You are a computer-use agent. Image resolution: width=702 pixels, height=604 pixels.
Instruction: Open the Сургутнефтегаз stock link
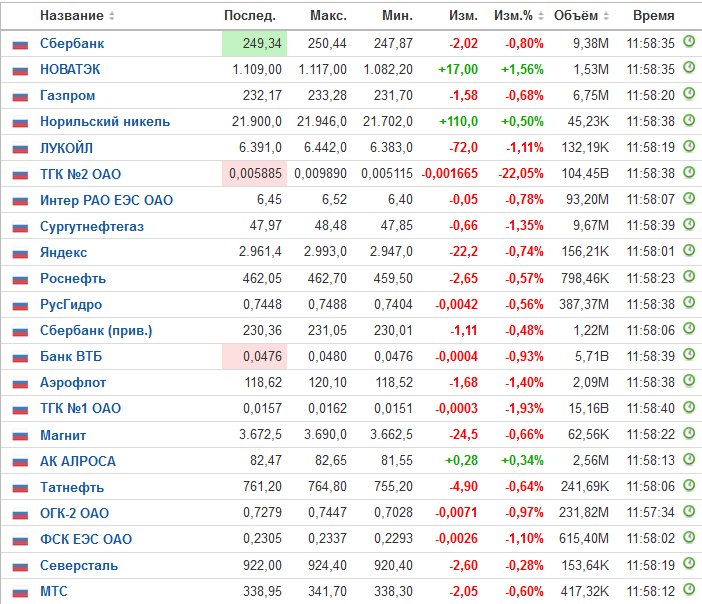[92, 227]
